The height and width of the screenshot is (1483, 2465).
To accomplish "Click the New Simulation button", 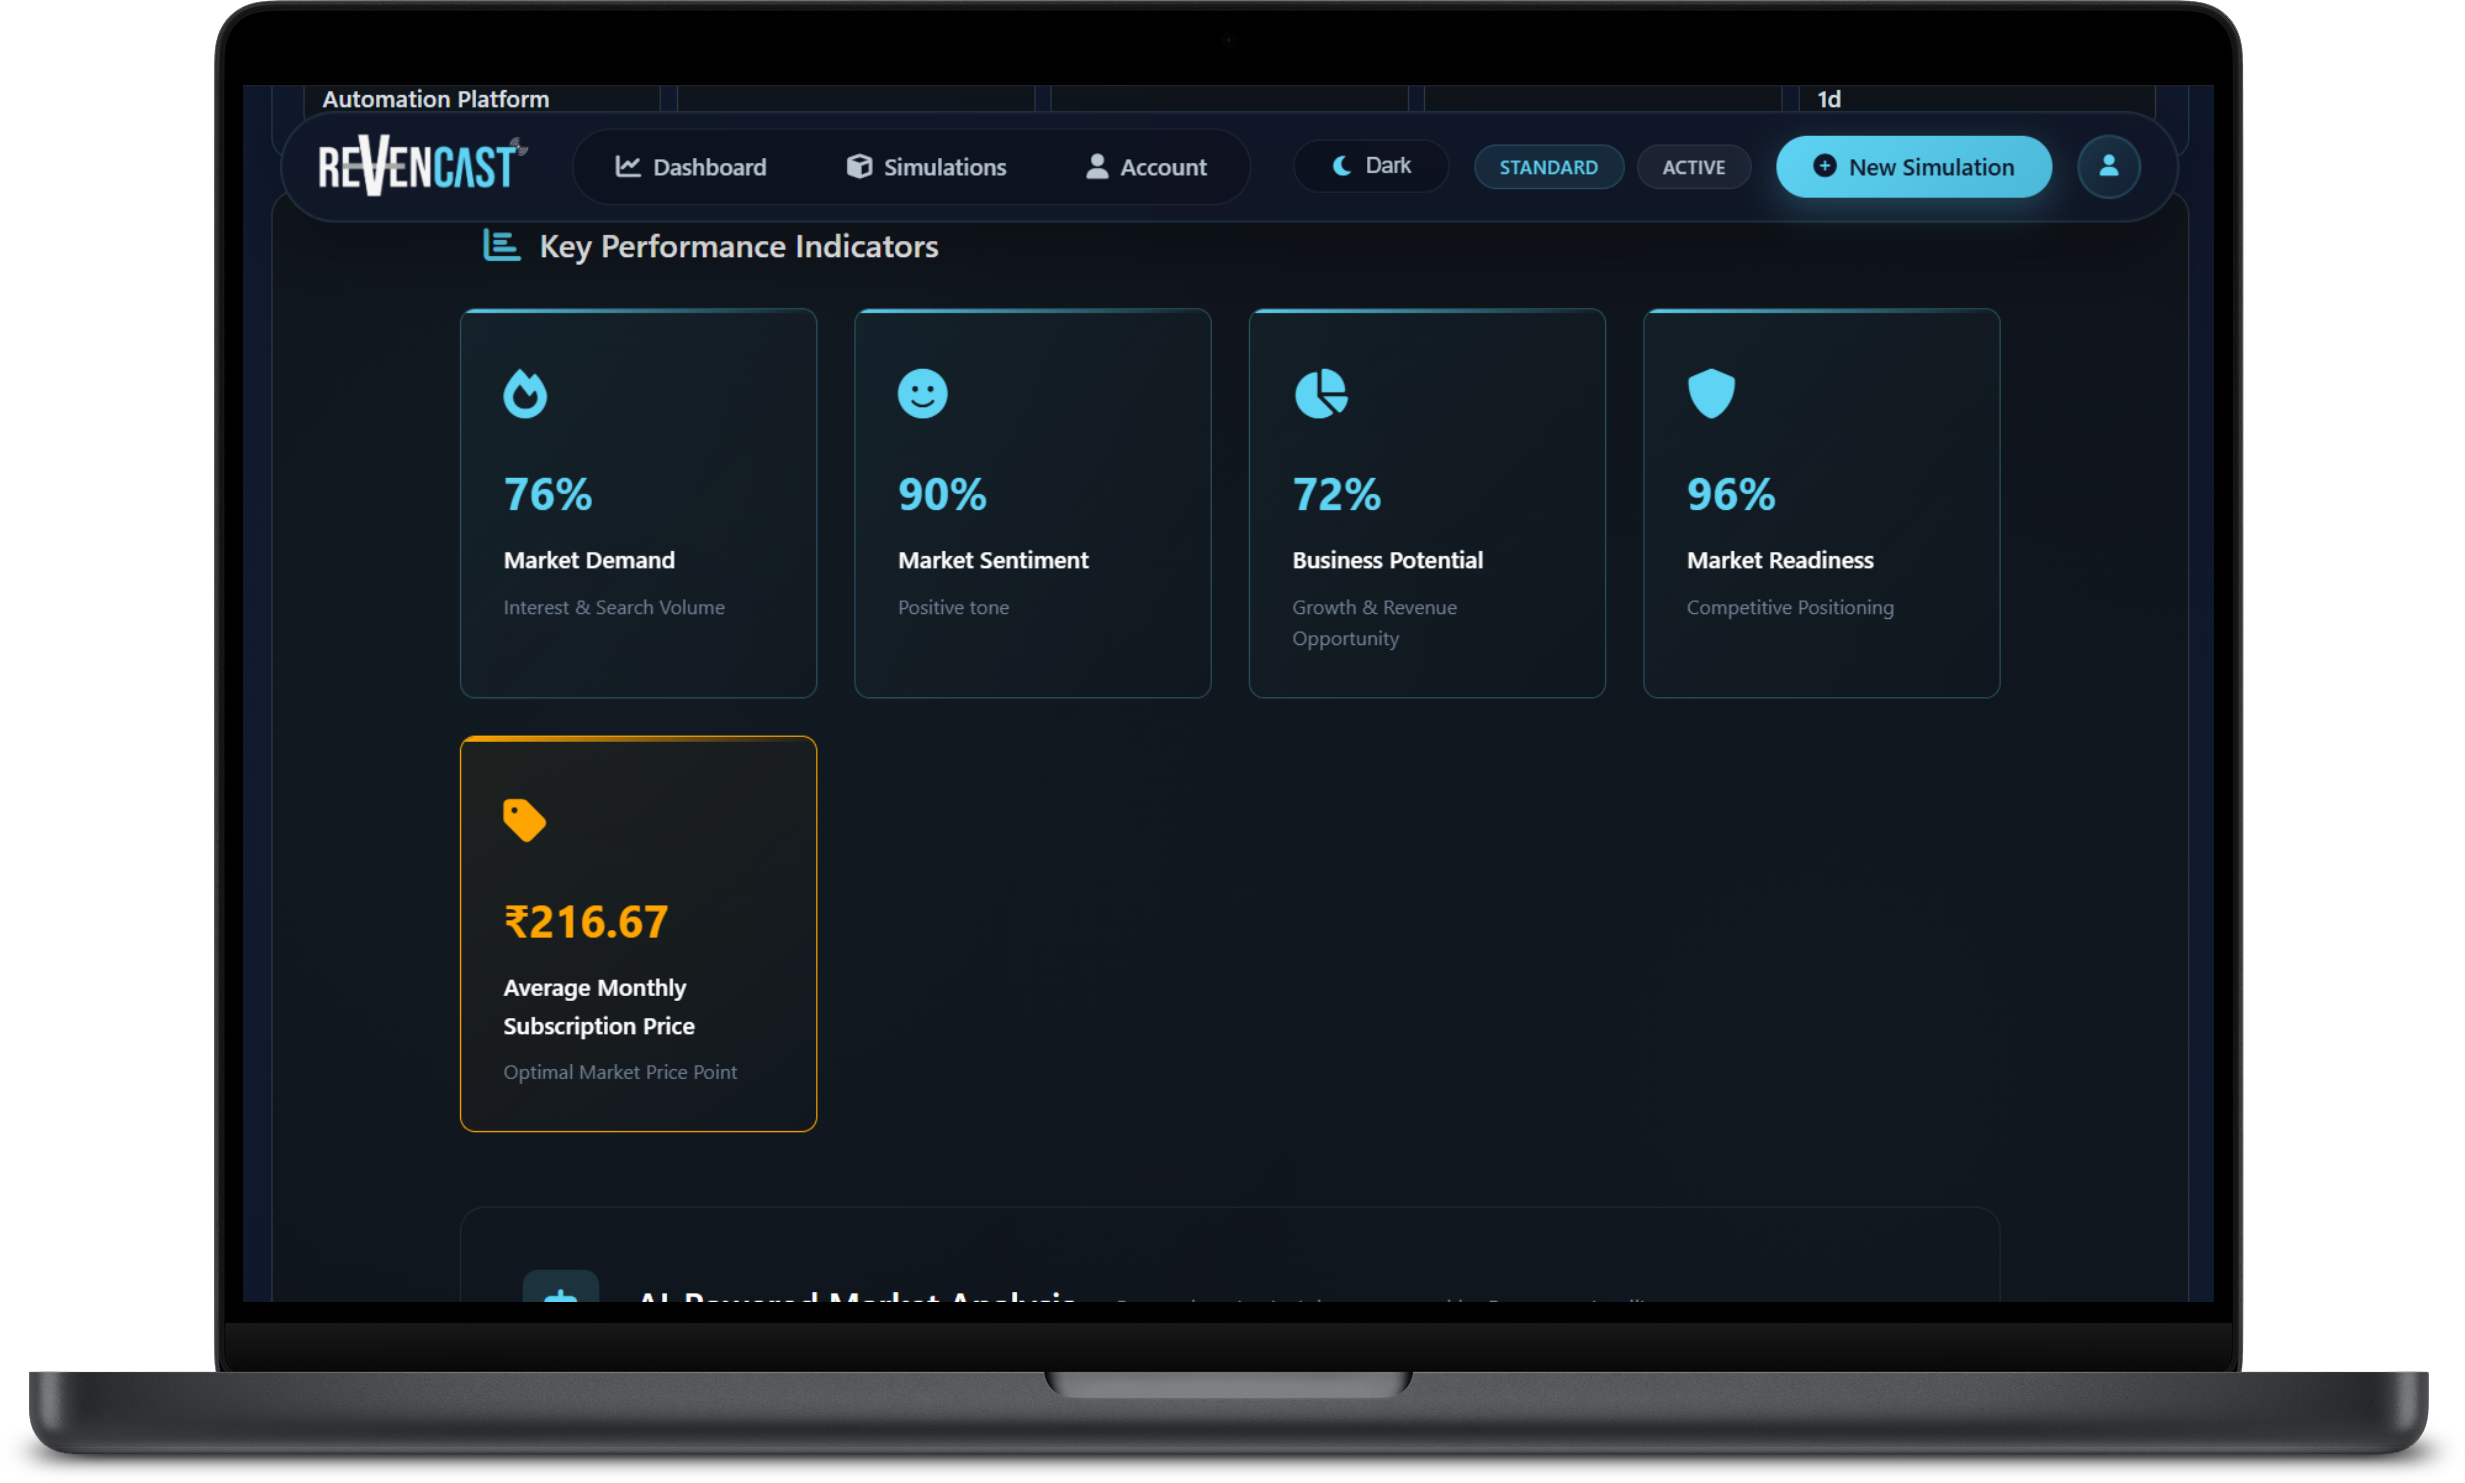I will point(1913,166).
